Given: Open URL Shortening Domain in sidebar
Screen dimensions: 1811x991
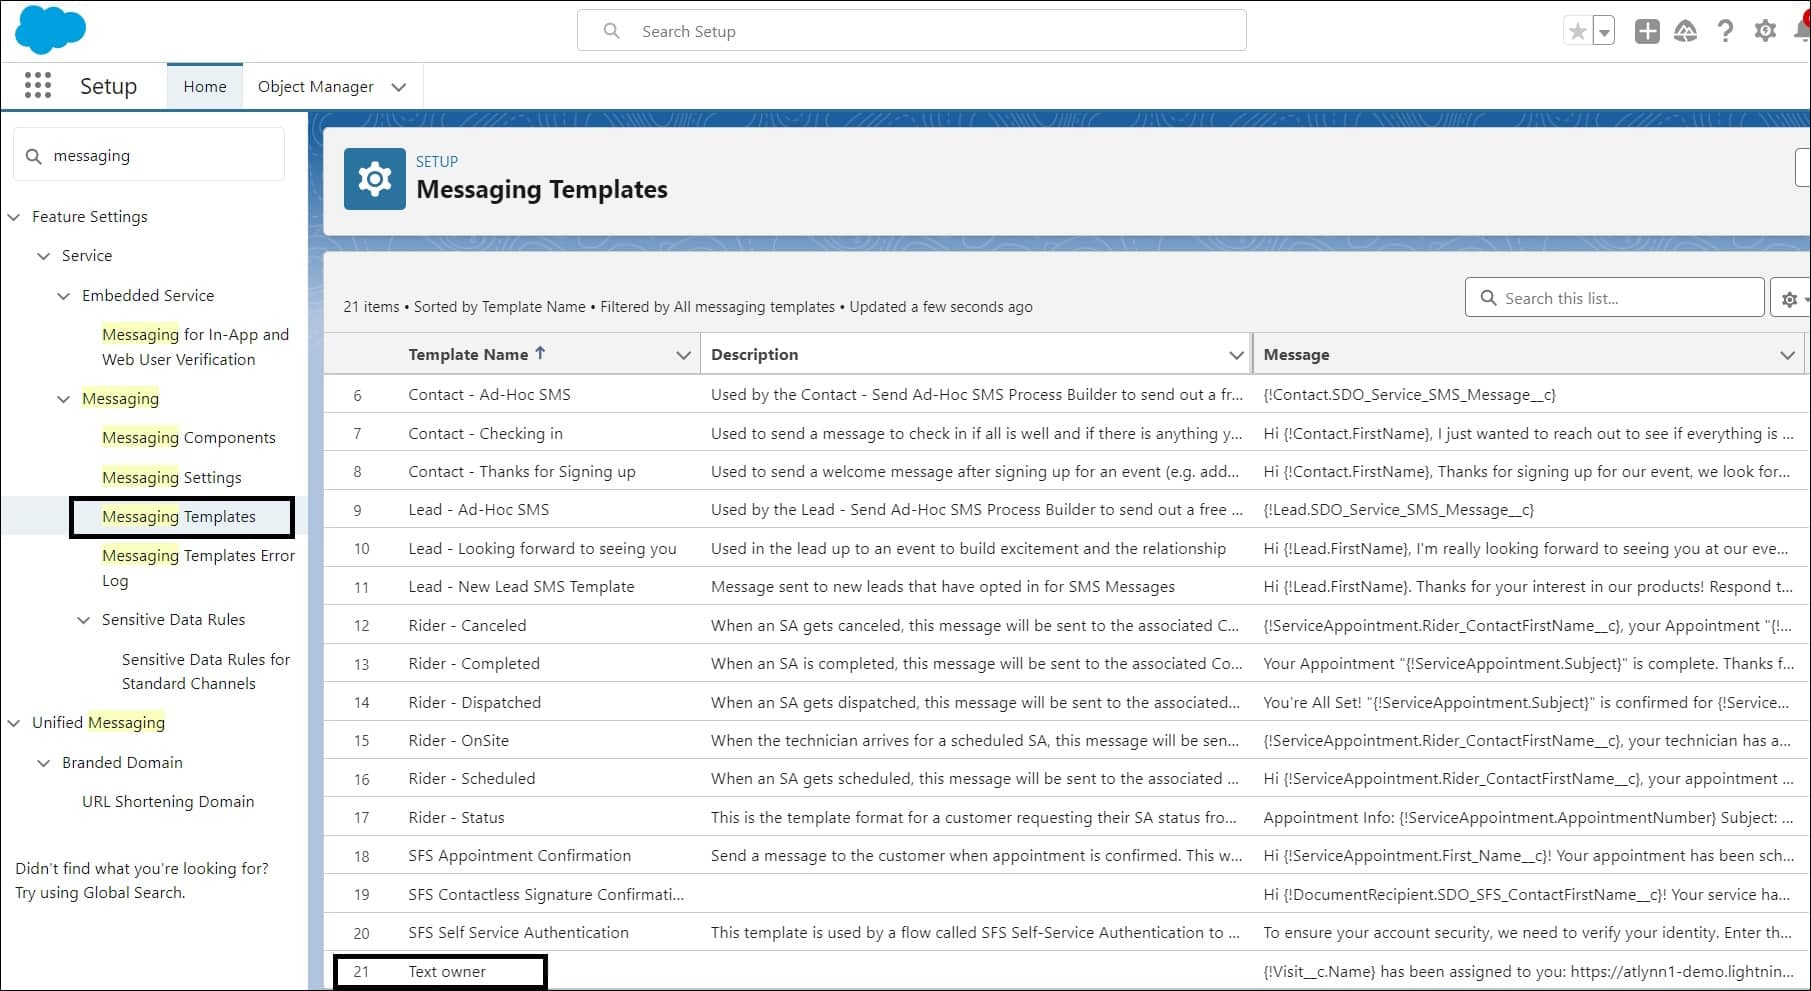Looking at the screenshot, I should [168, 802].
